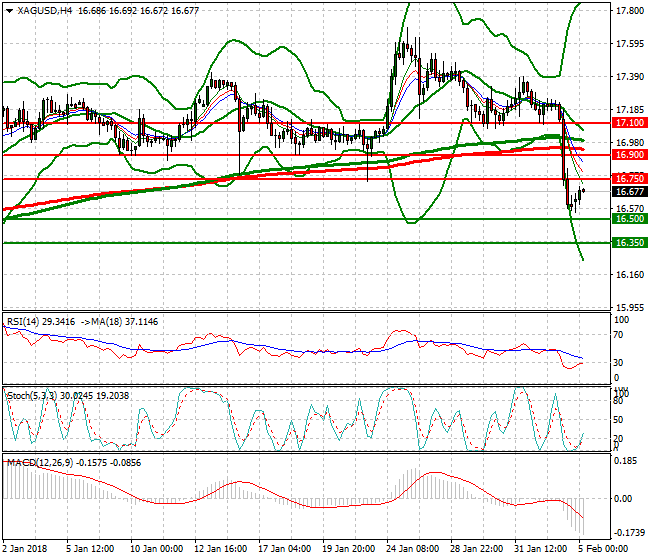The image size is (650, 560).
Task: Click the 19 Jan 20:00 time axis label
Action: [348, 549]
